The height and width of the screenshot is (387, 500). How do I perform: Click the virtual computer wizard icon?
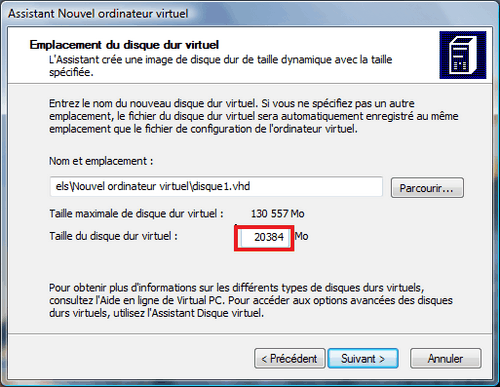pos(463,55)
